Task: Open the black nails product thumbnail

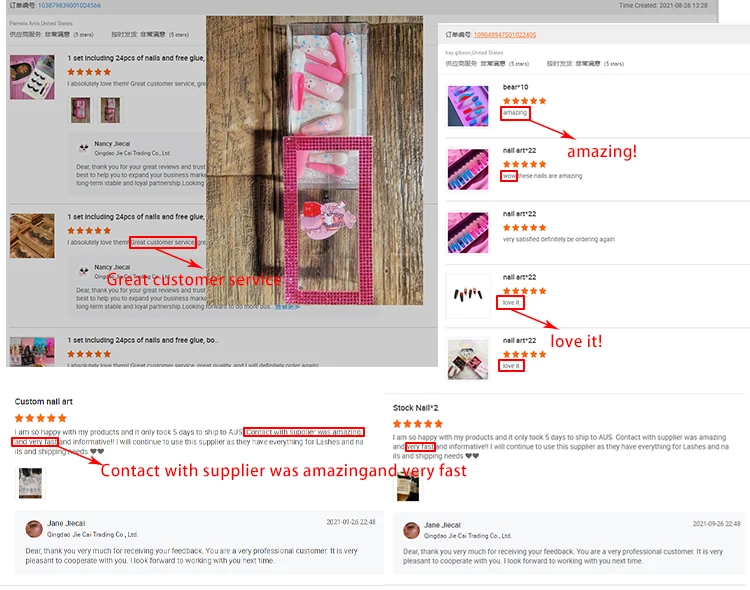Action: coord(468,296)
